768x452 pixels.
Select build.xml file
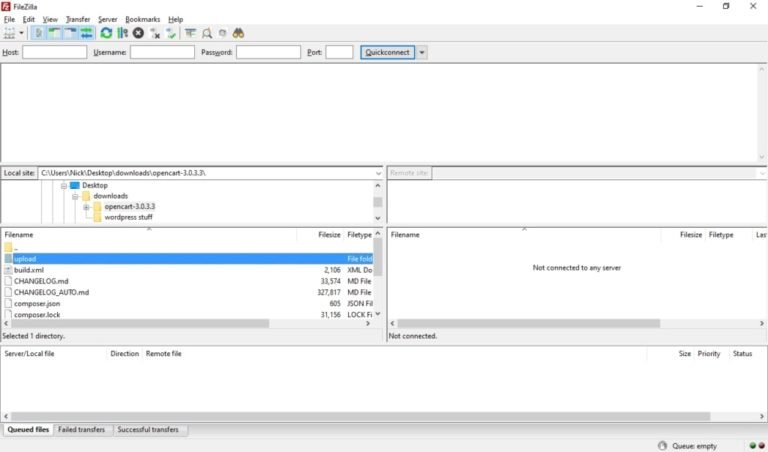point(188,270)
